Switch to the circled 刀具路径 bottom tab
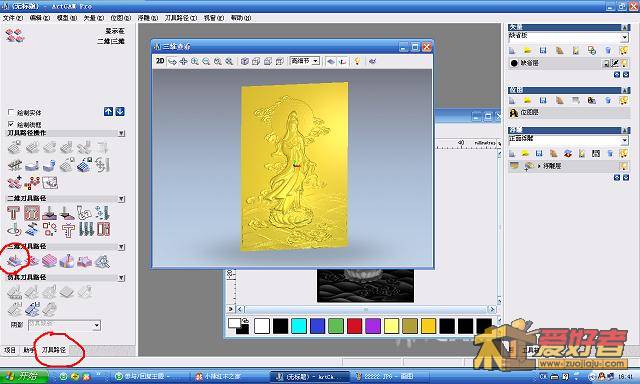 pos(53,350)
